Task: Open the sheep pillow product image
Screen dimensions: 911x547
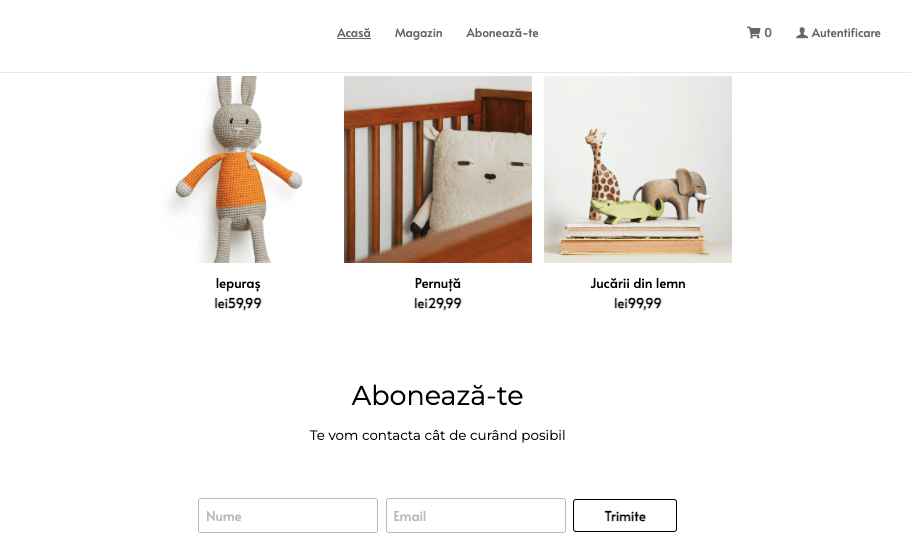Action: click(x=437, y=169)
